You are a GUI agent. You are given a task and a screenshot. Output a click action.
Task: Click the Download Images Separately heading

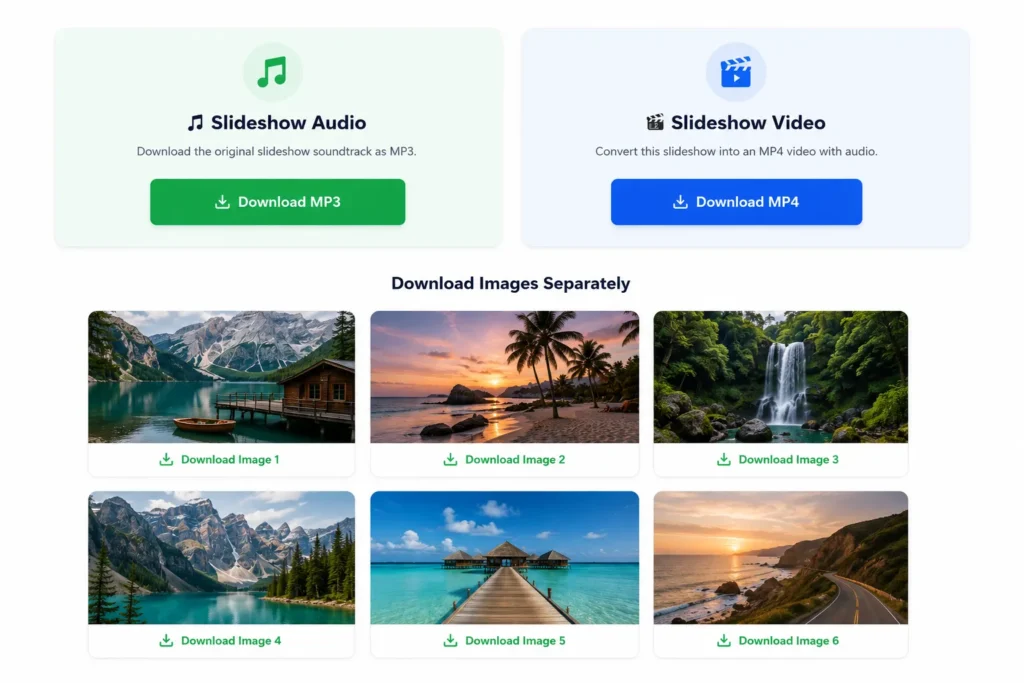pos(511,283)
